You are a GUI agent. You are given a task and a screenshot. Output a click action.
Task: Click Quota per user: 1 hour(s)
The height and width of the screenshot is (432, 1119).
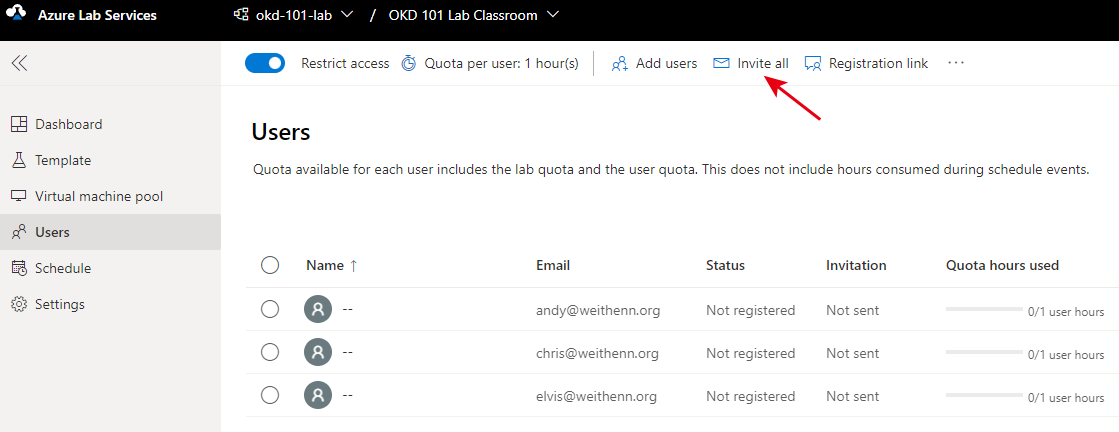coord(501,64)
